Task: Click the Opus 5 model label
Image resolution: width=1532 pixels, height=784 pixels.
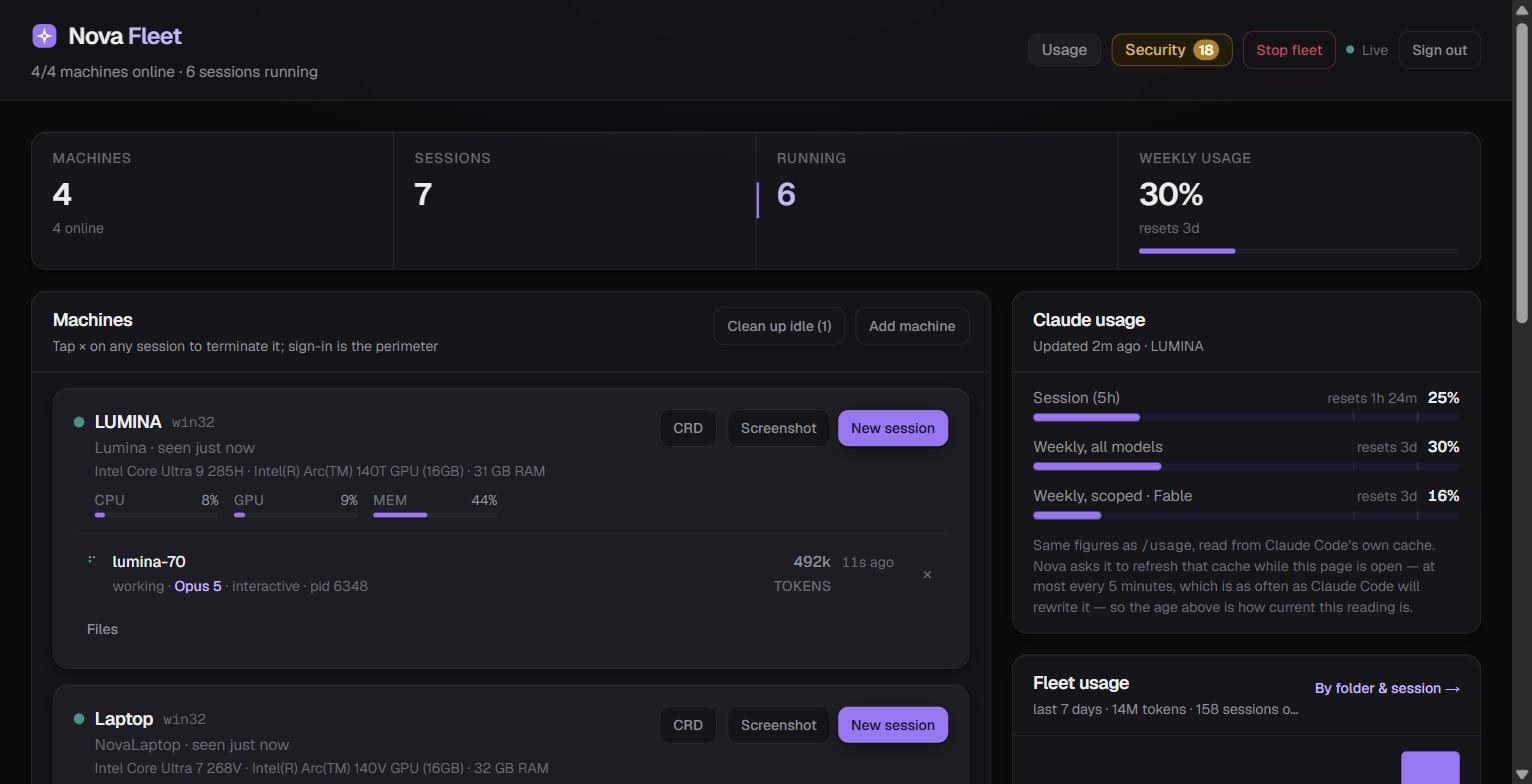Action: coord(198,586)
